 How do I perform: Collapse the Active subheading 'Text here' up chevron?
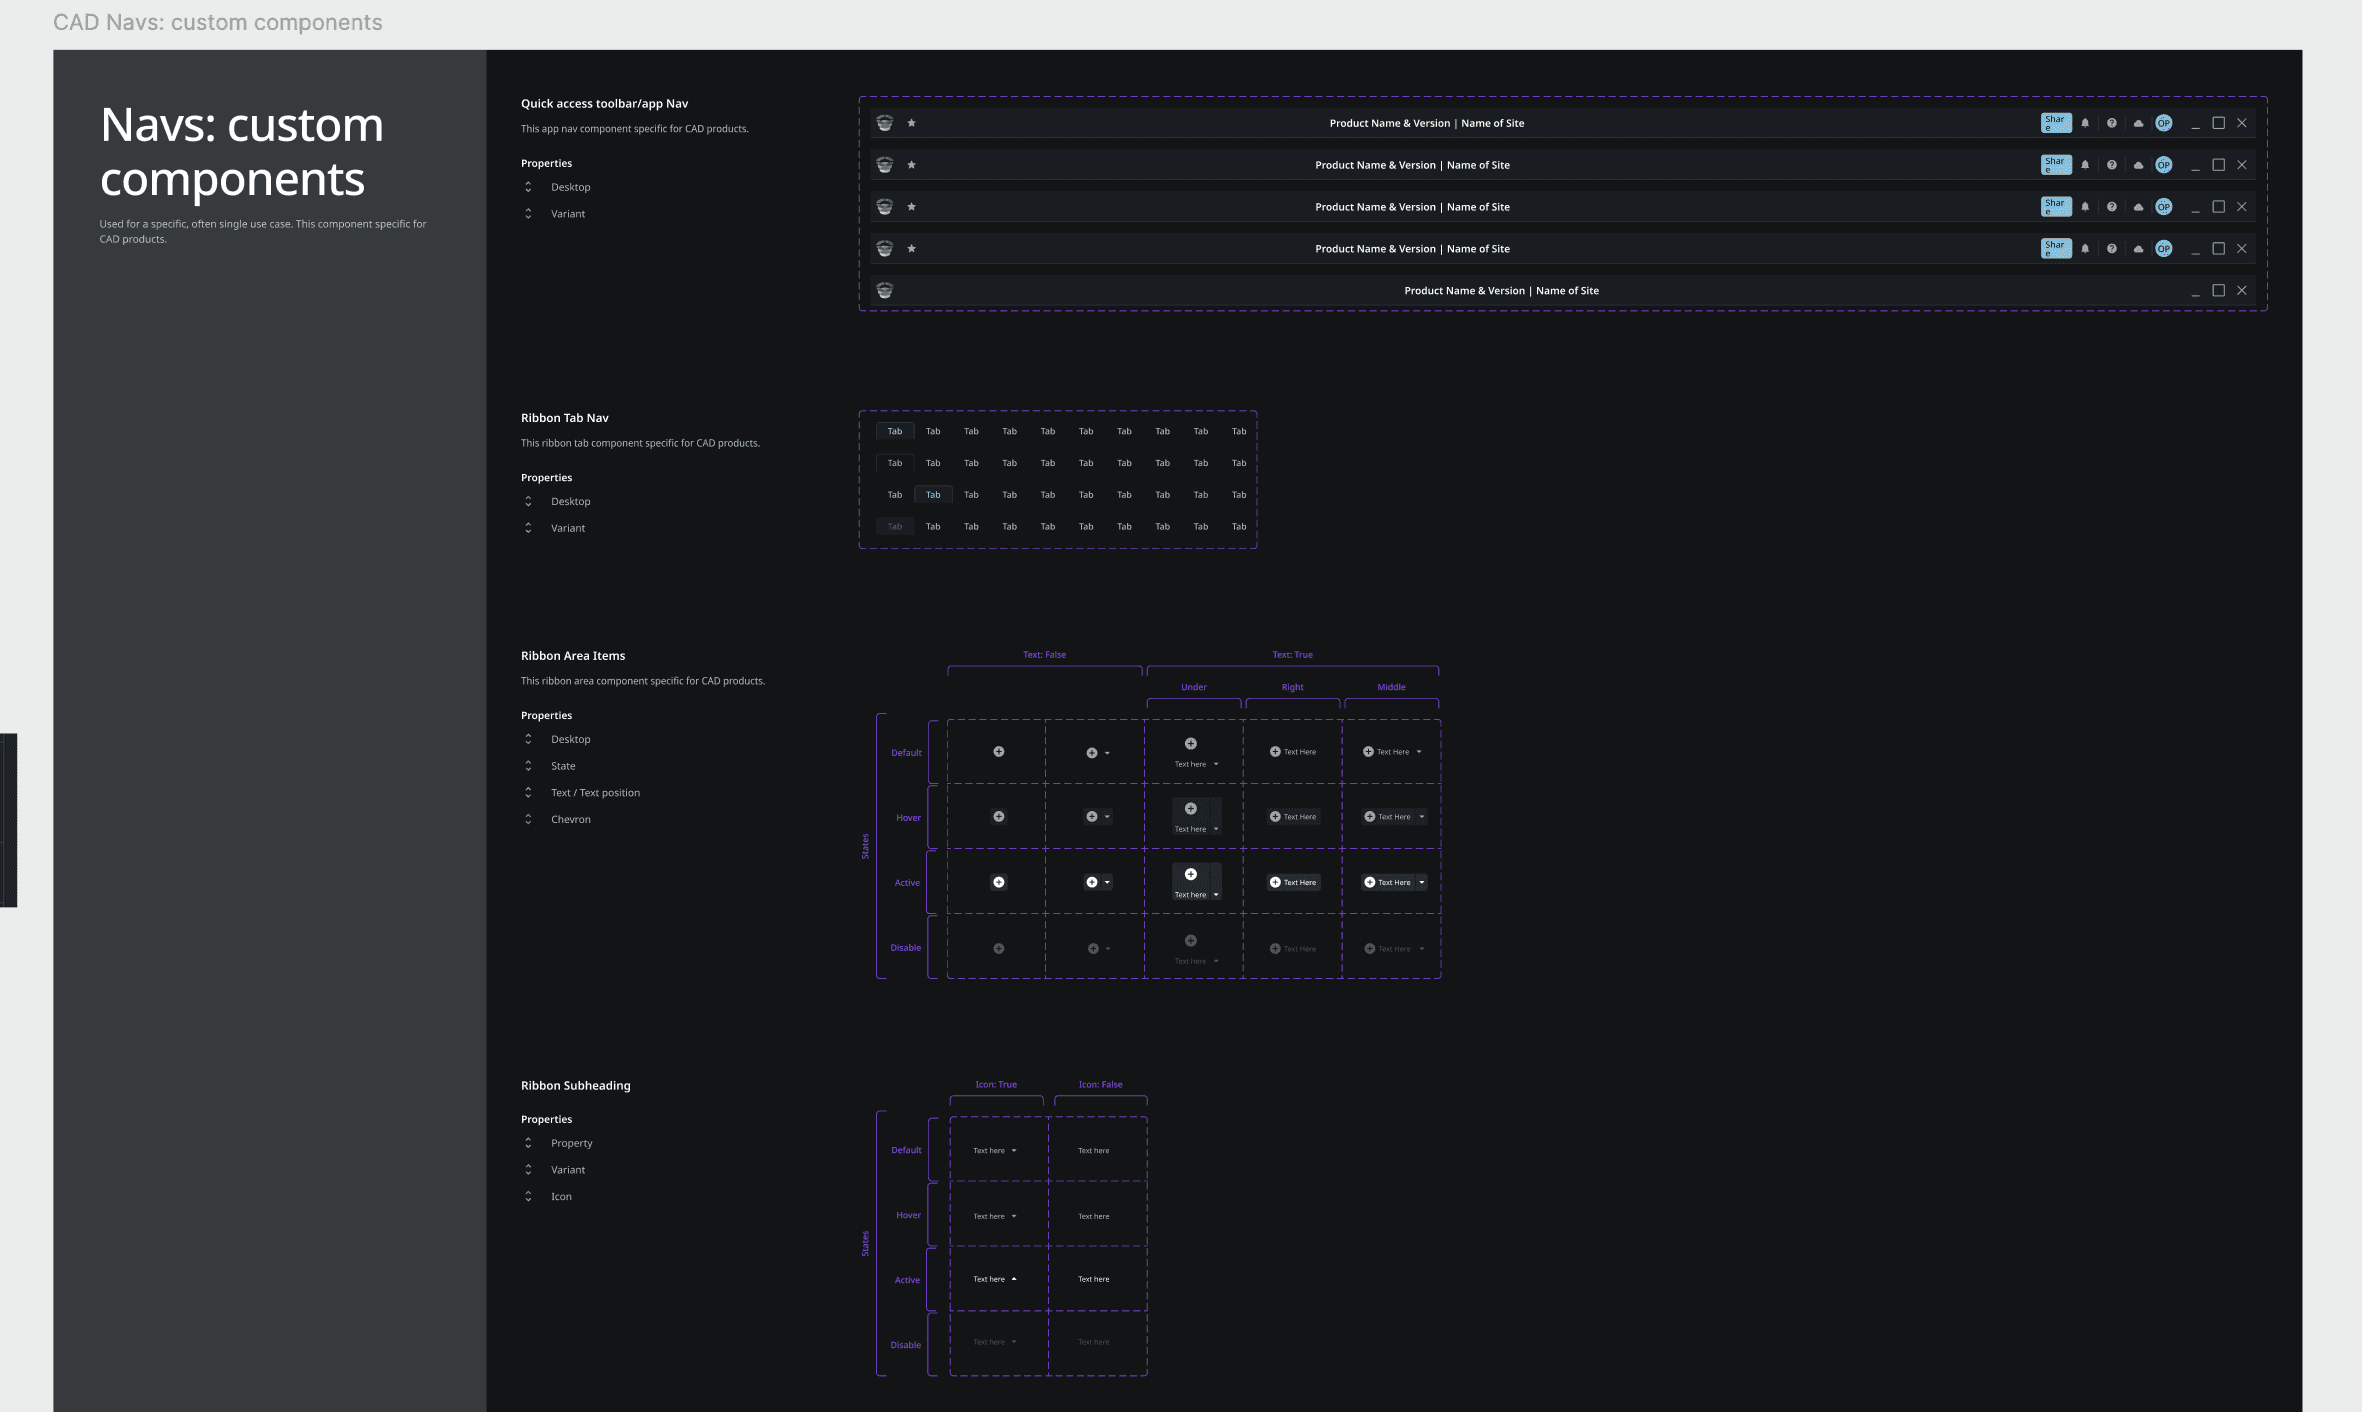tap(1014, 1279)
